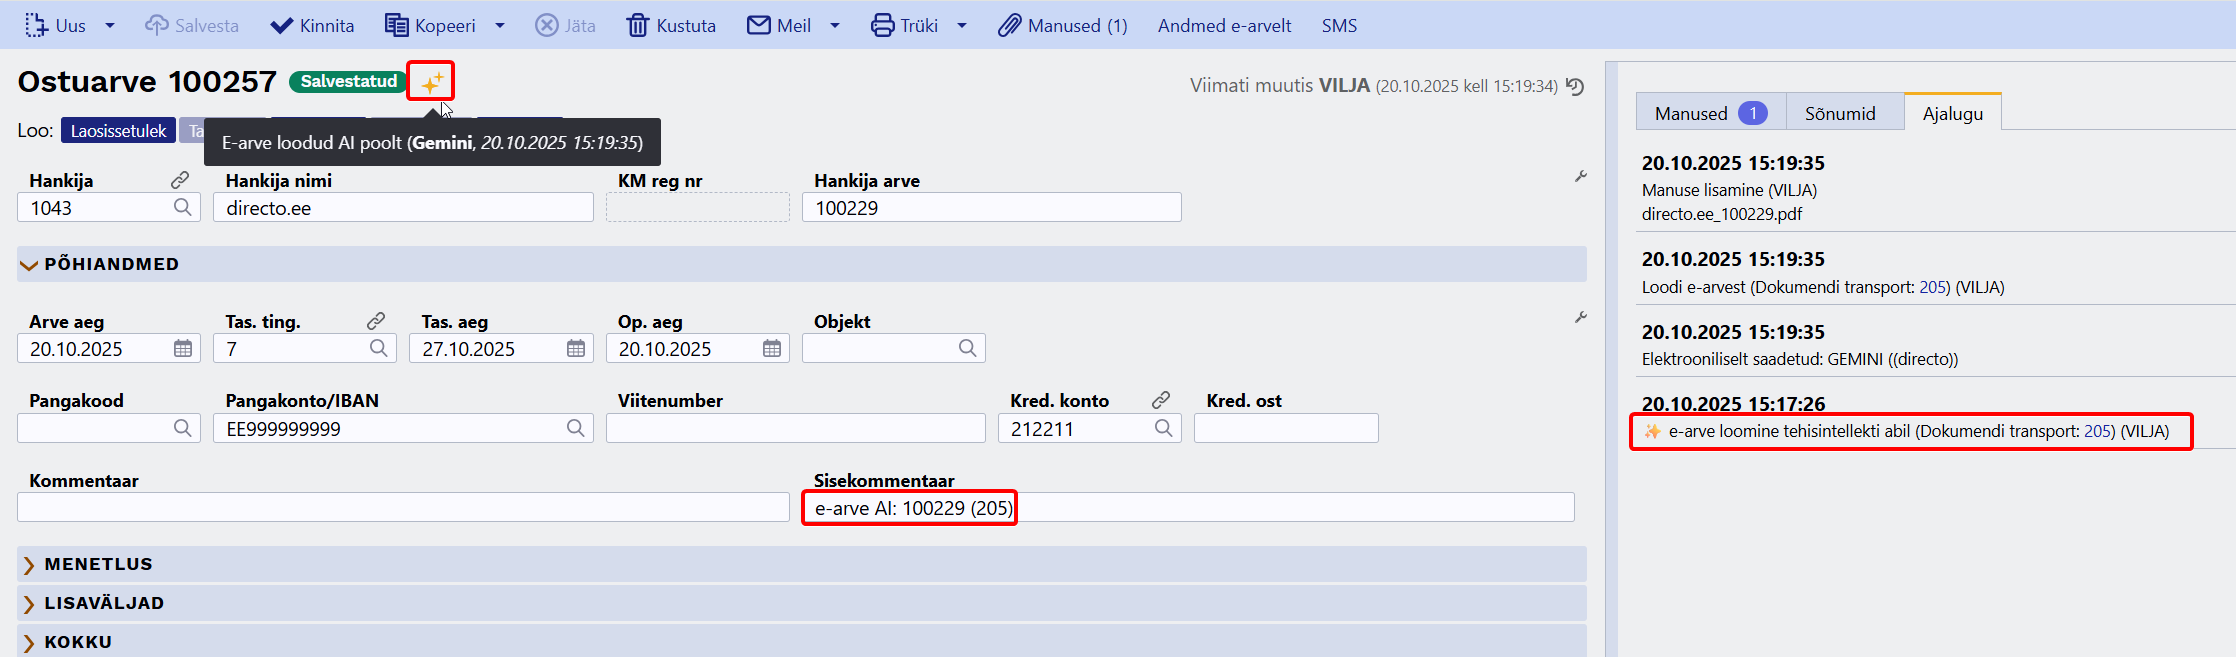The image size is (2236, 657).
Task: Open Dokumendi transport 205 link in Loodi e-arvest entry
Action: (x=1933, y=287)
